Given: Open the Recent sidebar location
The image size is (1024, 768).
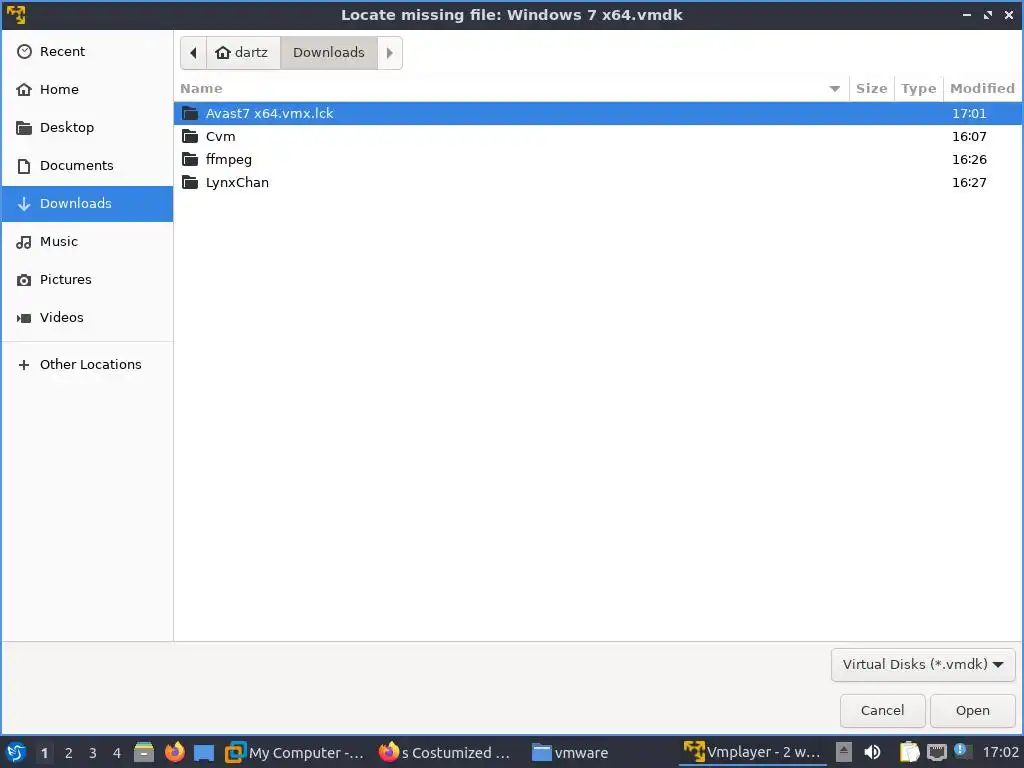Looking at the screenshot, I should (x=88, y=52).
